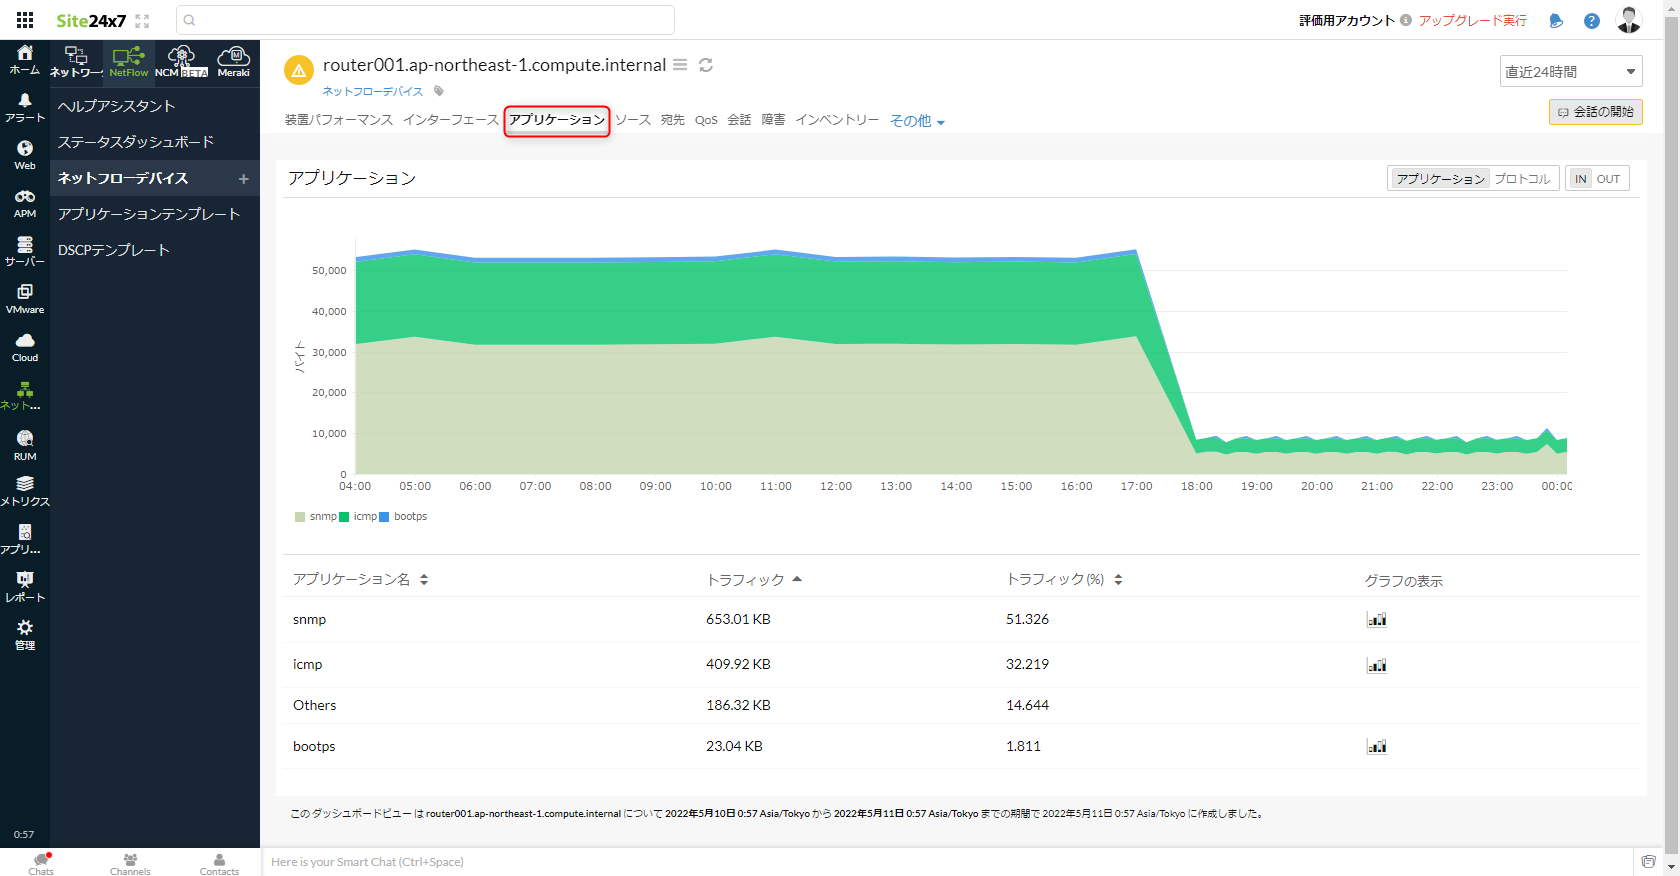1680x876 pixels.
Task: Open RUM from the sidebar
Action: coord(25,446)
